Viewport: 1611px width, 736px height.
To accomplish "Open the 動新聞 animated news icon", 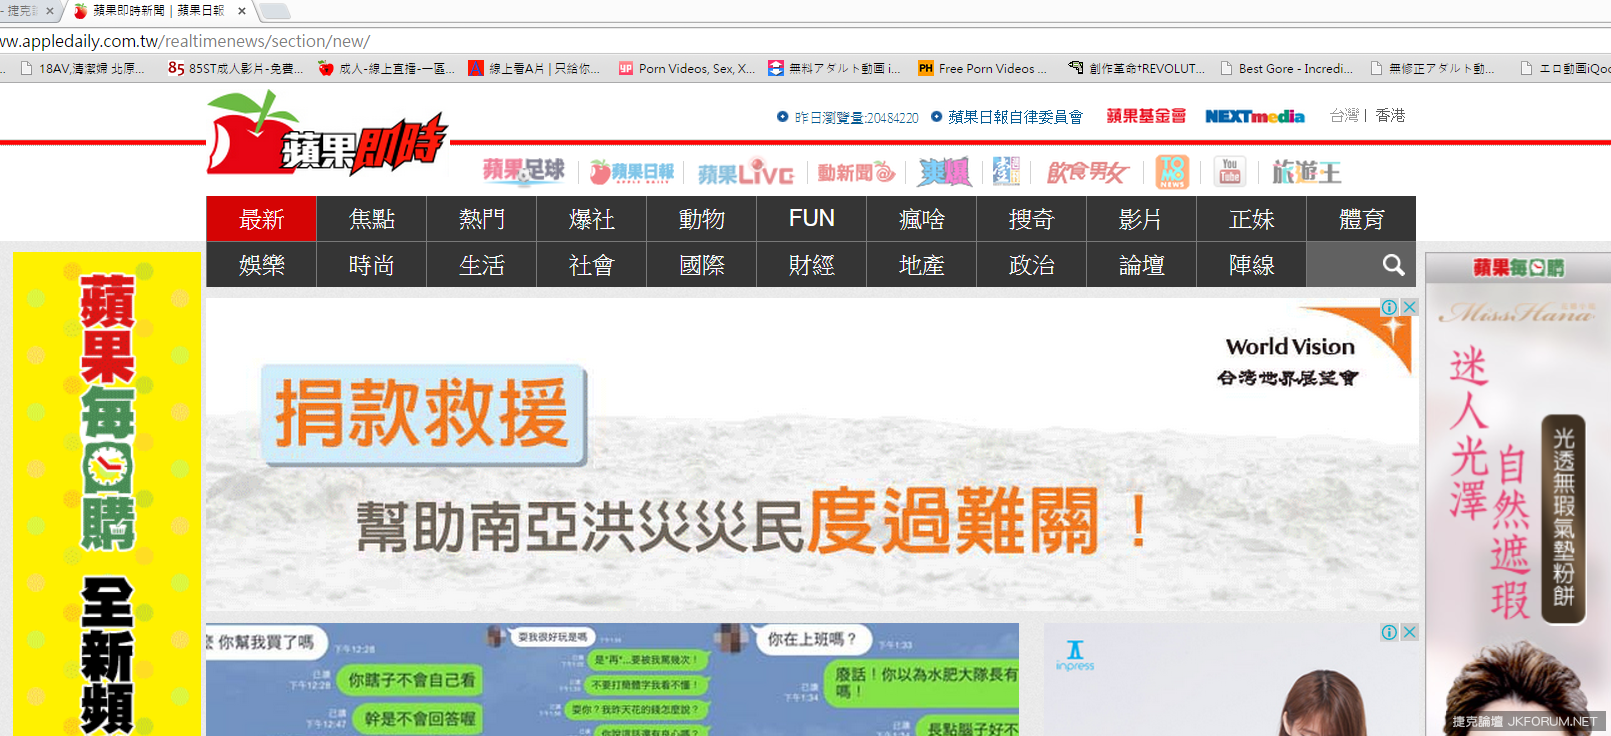I will pyautogui.click(x=856, y=172).
